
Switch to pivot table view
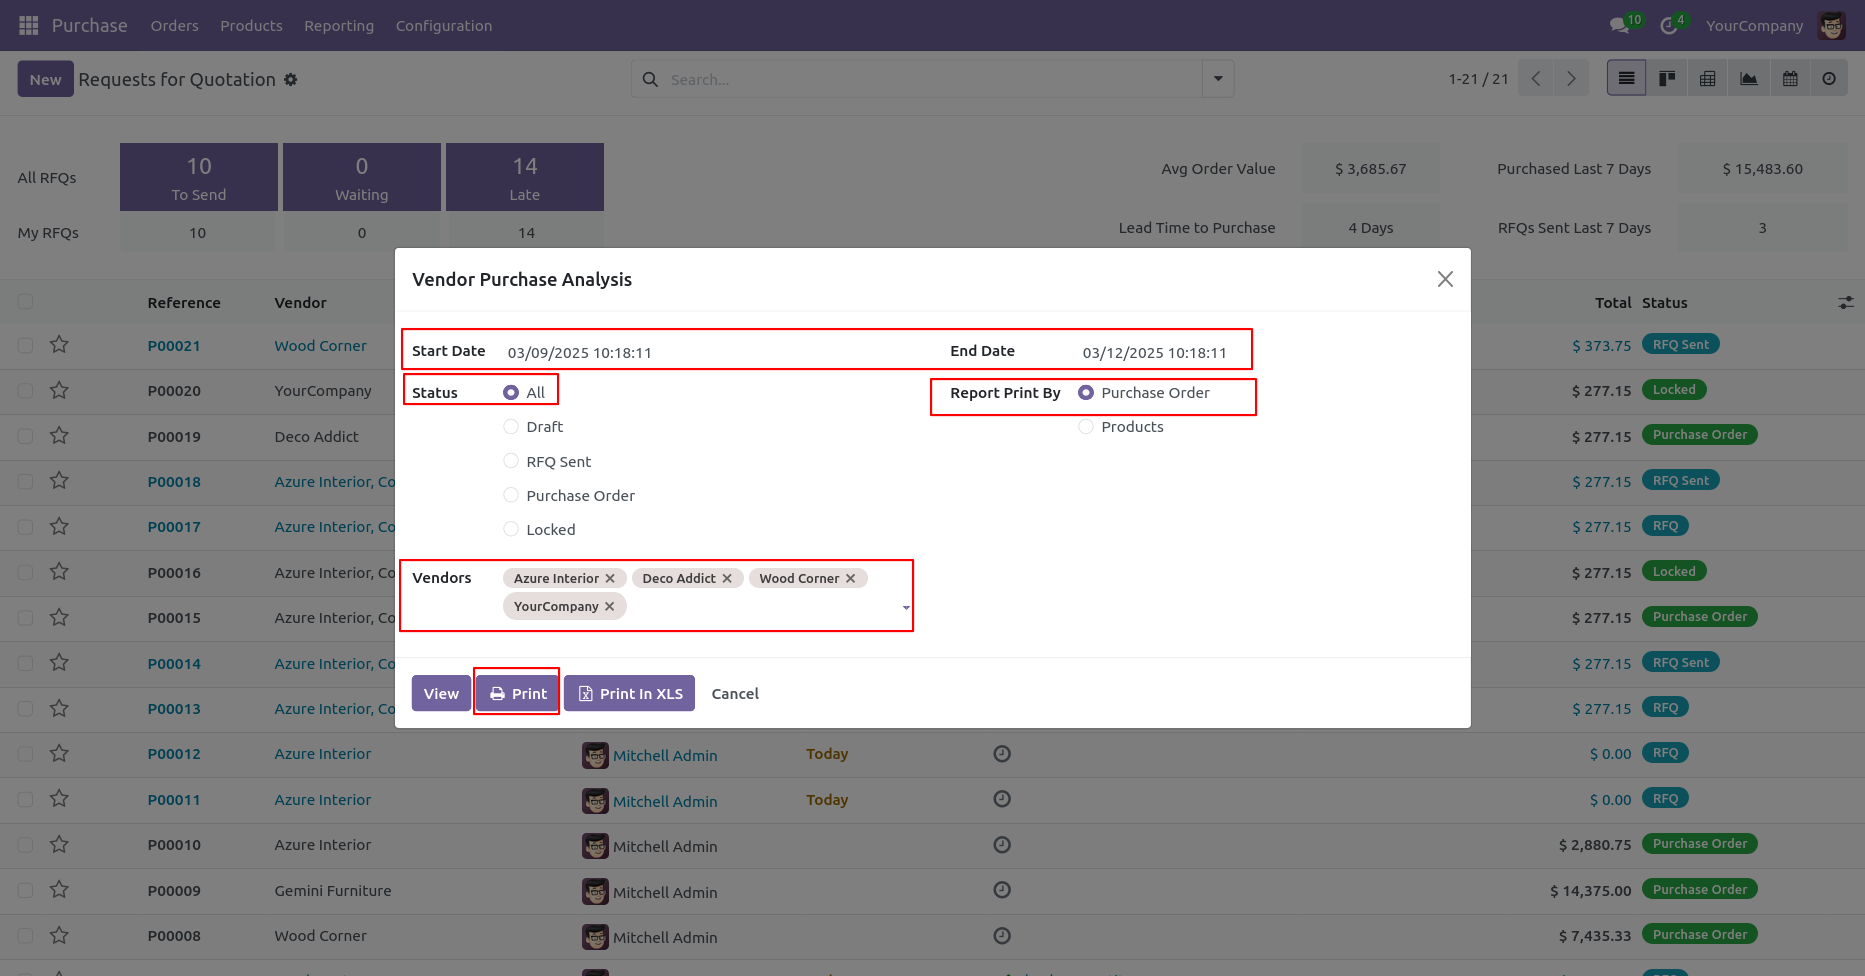pos(1708,78)
